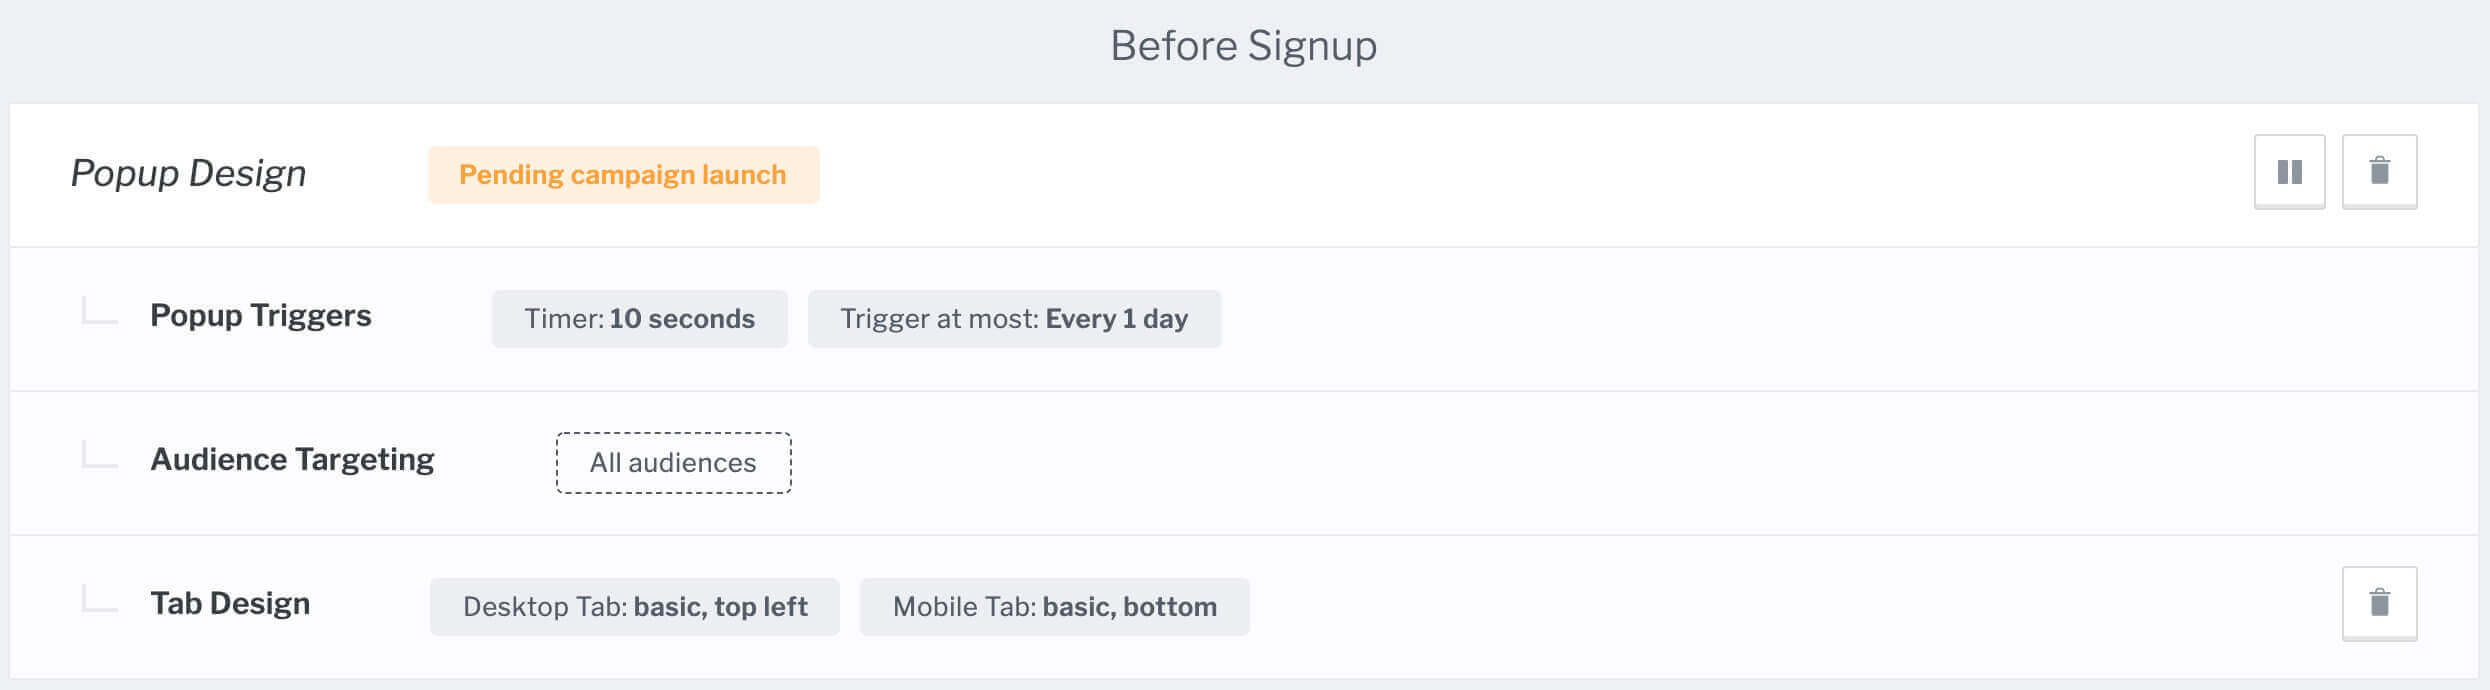
Task: Open the Audience Targeting label
Action: pyautogui.click(x=292, y=460)
